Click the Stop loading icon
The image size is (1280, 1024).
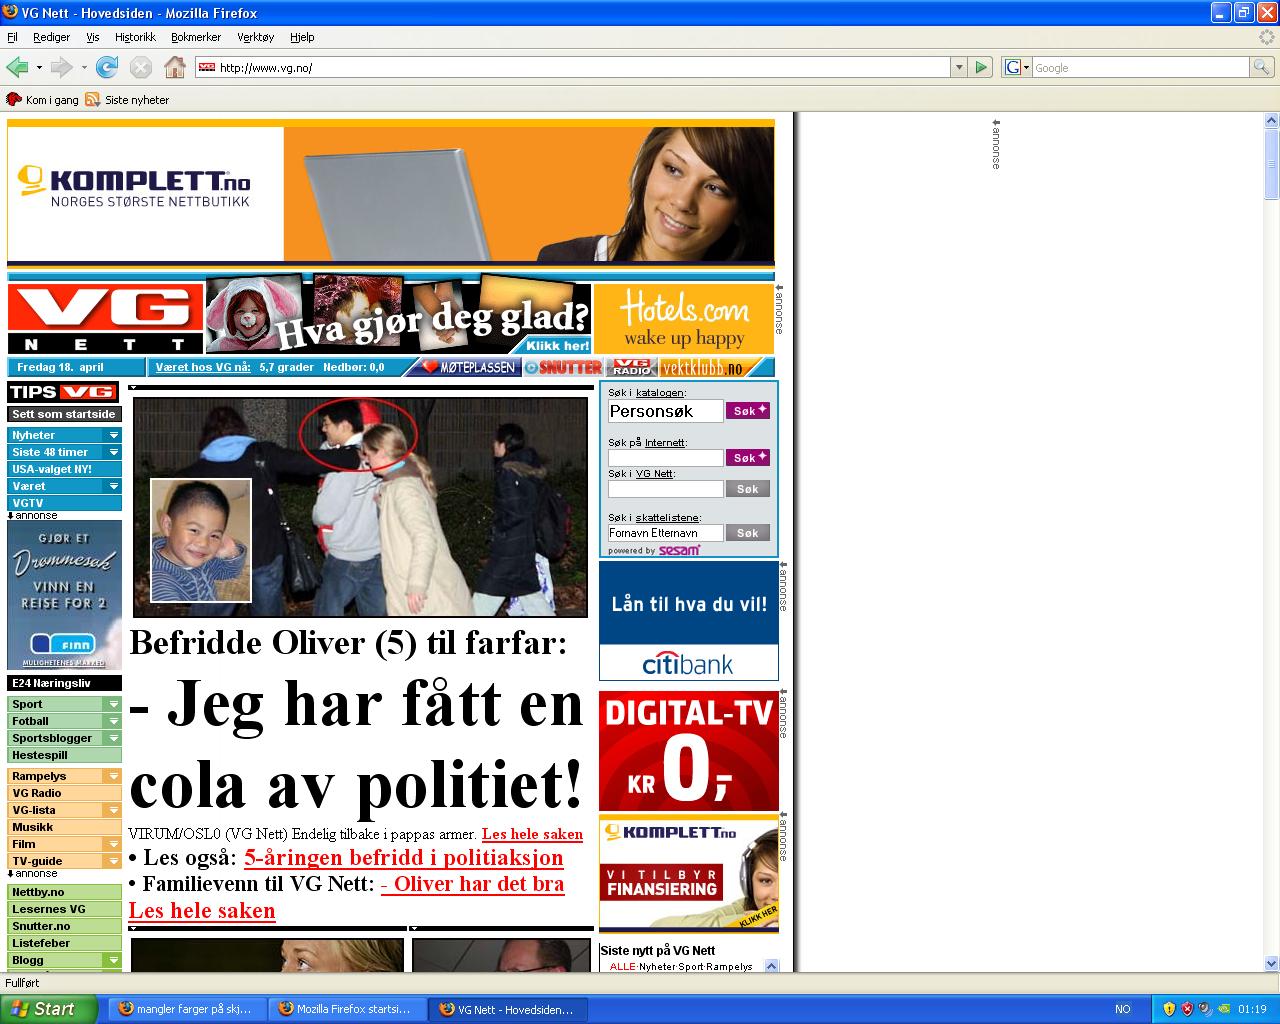[141, 67]
